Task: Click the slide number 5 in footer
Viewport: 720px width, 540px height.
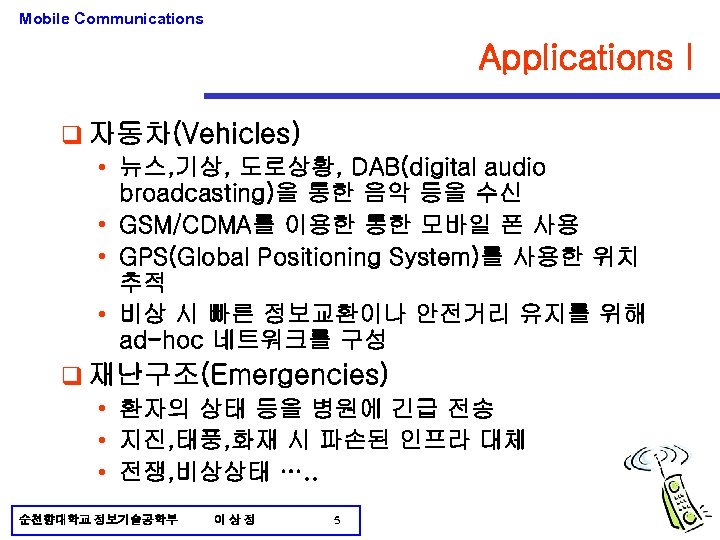Action: click(337, 520)
